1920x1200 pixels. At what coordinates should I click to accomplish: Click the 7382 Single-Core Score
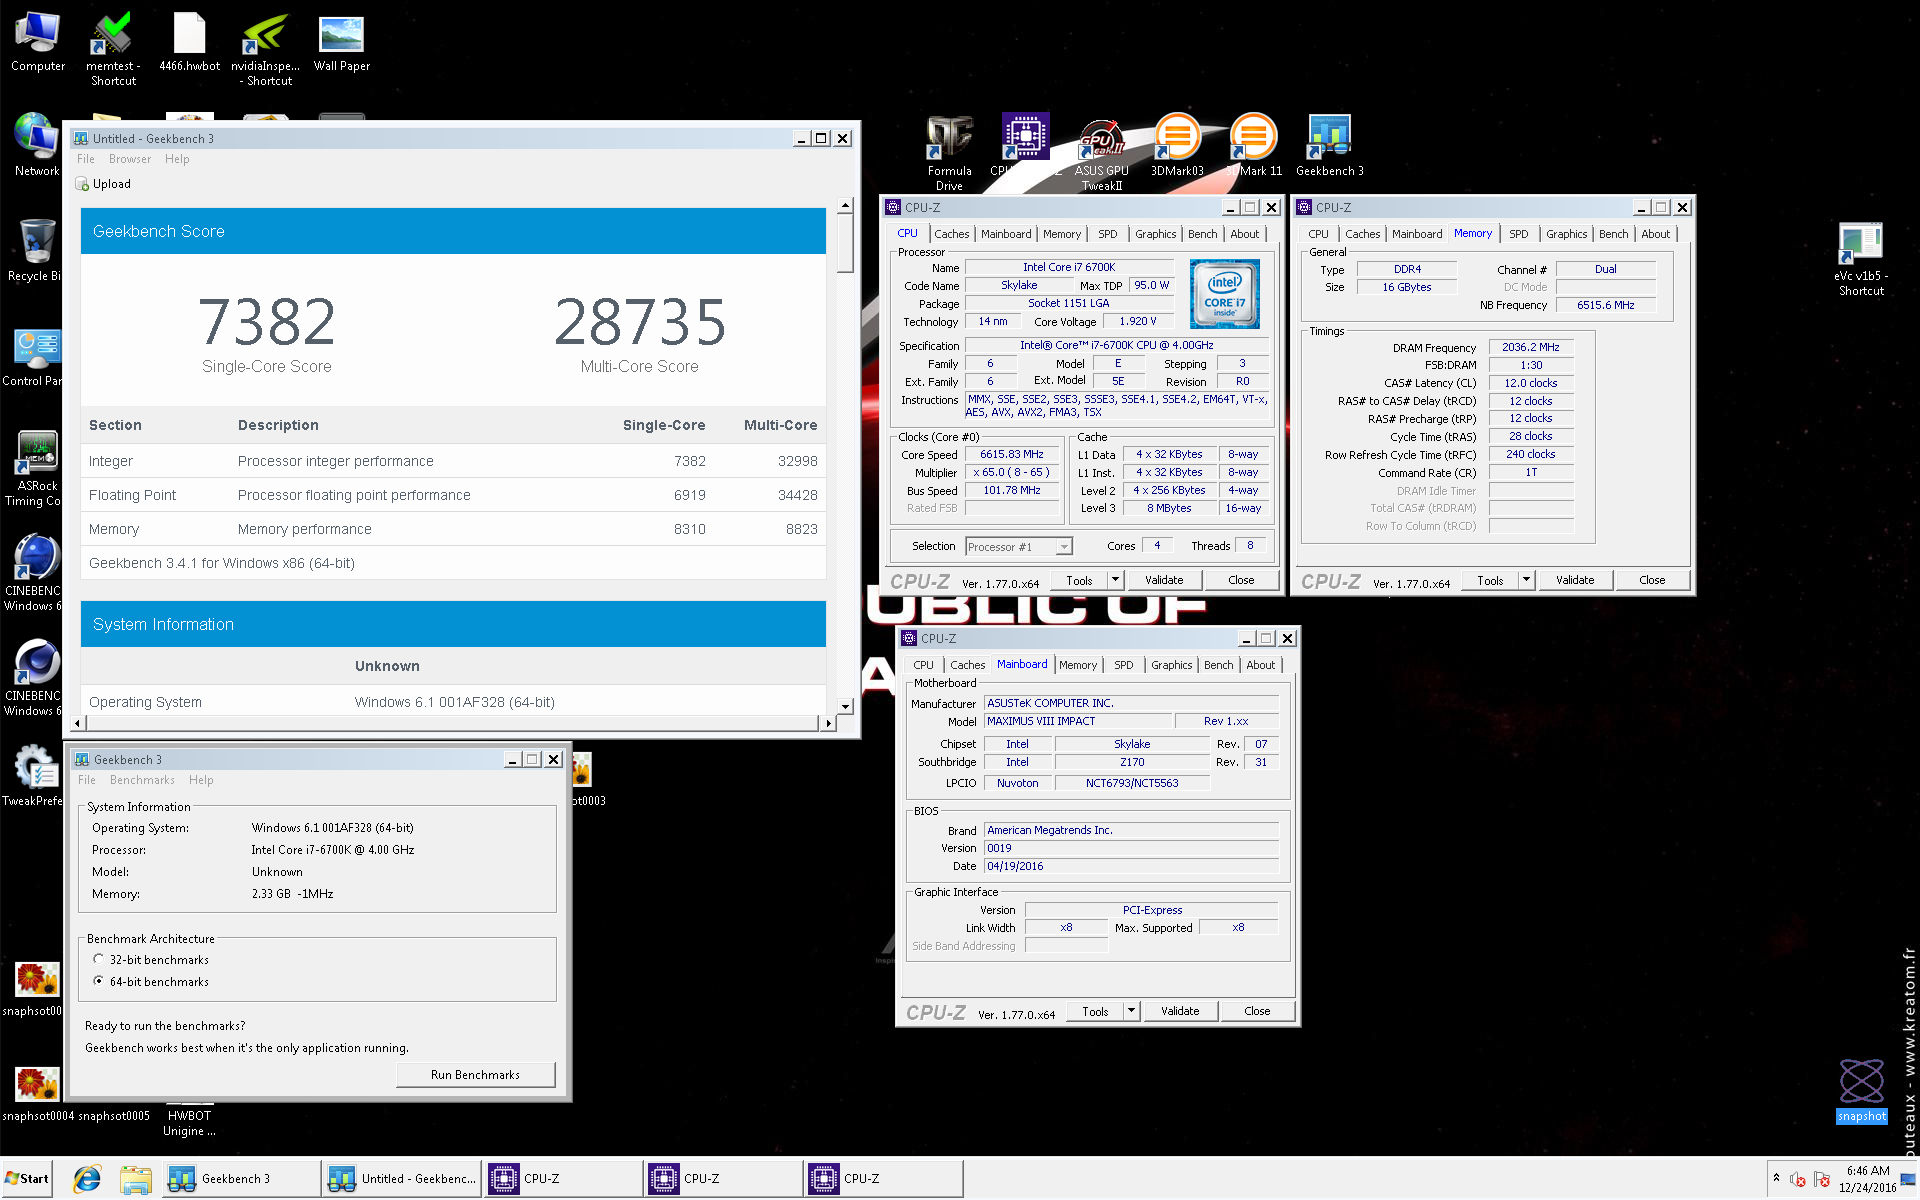pos(267,322)
